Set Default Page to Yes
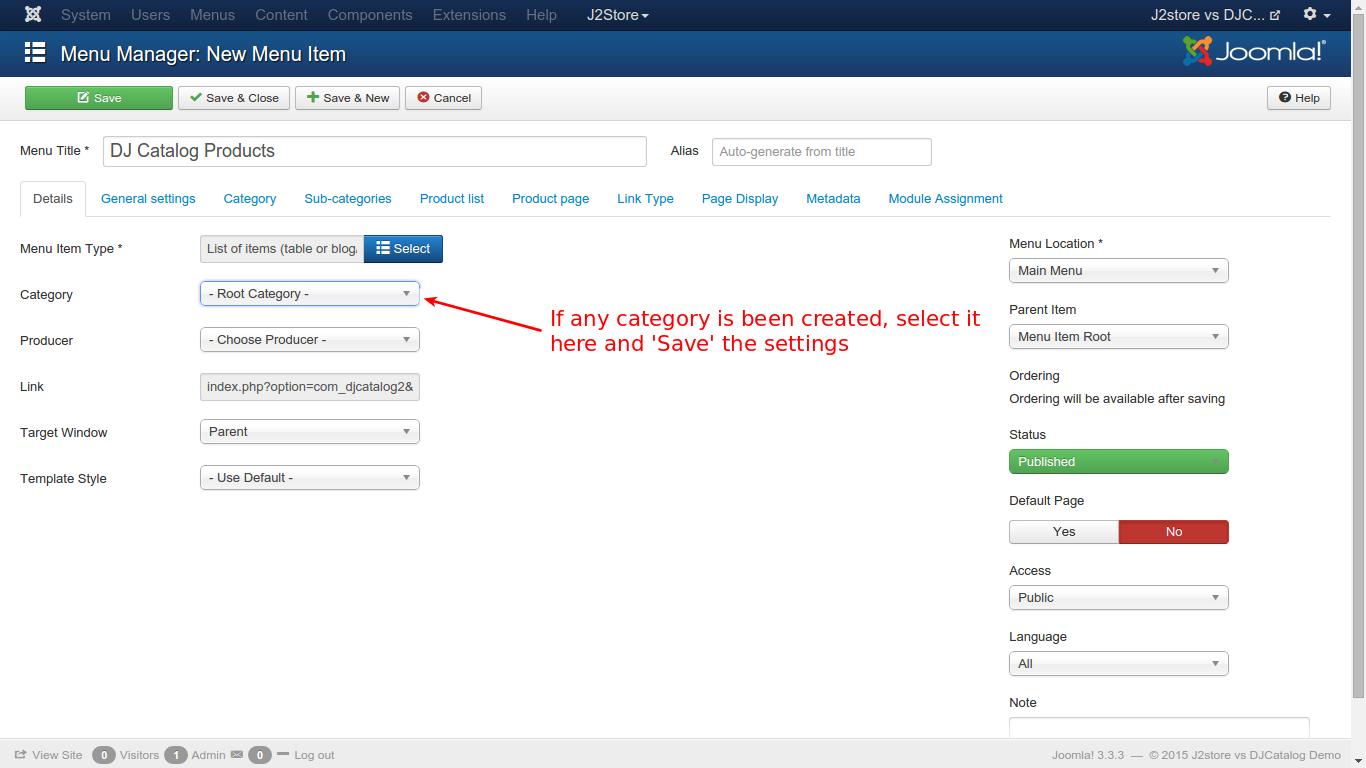Screen dimensions: 1366x768 pos(1064,532)
